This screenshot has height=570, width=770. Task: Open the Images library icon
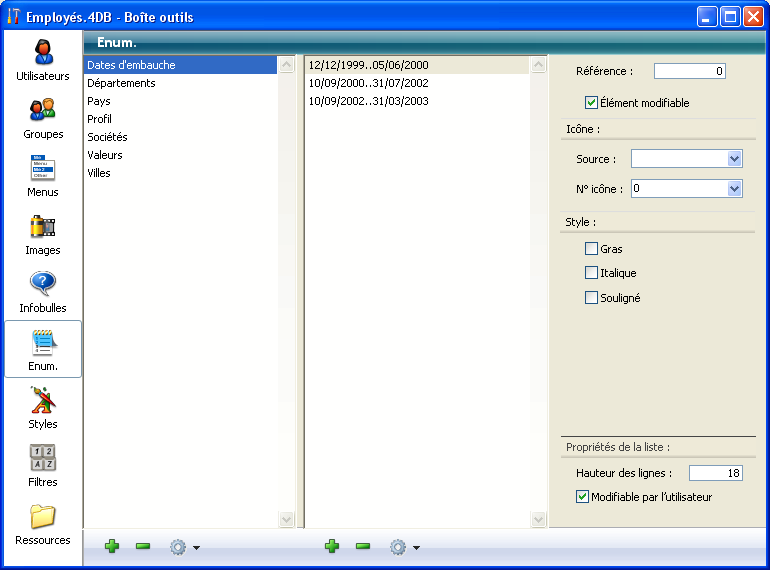43,233
